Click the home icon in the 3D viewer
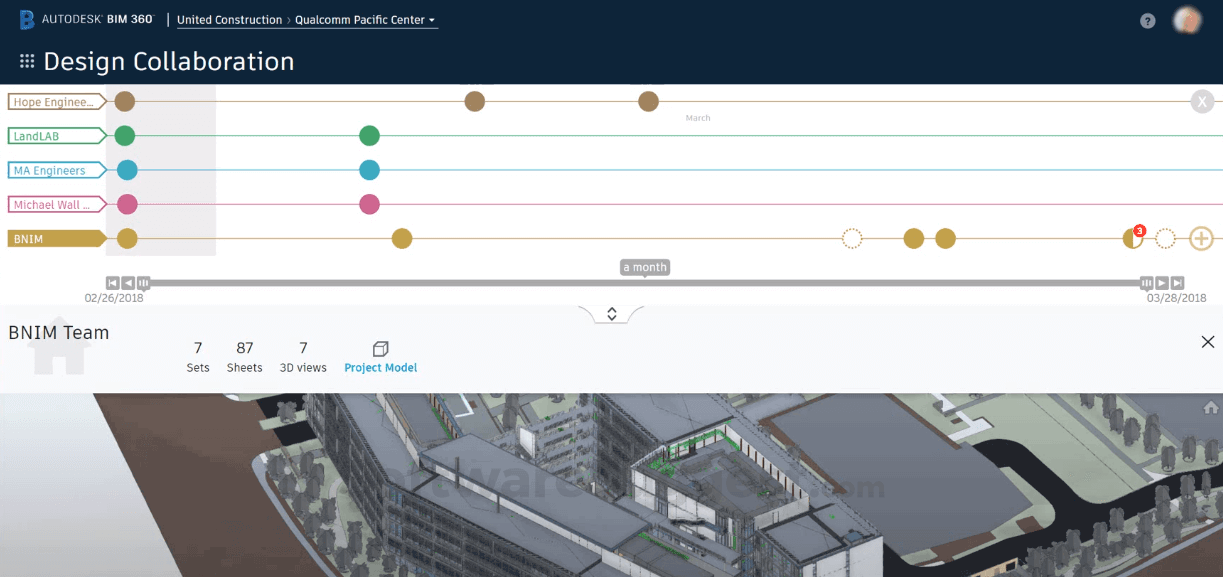Screen dimensions: 1223x577 [x=1208, y=407]
